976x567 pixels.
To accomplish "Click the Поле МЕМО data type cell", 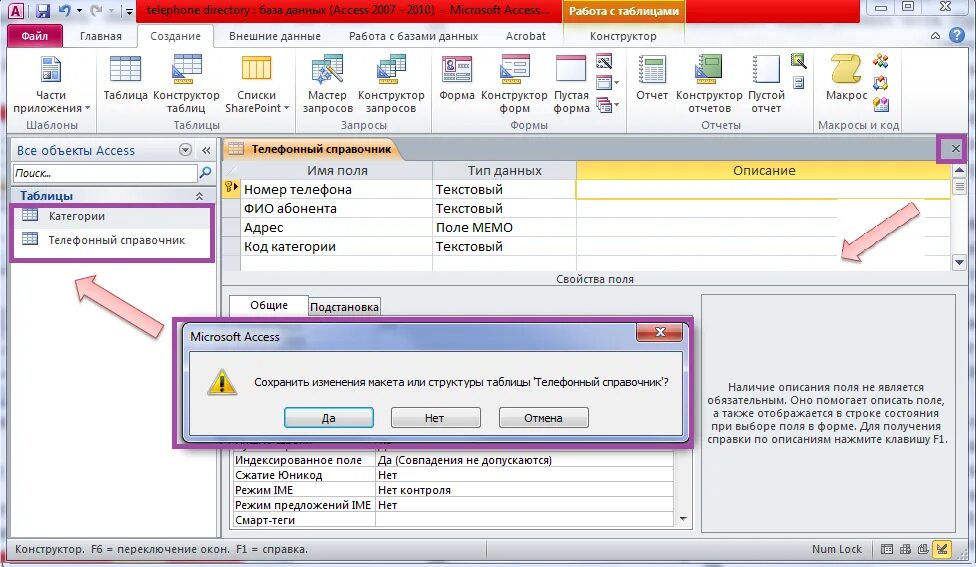I will pyautogui.click(x=504, y=227).
